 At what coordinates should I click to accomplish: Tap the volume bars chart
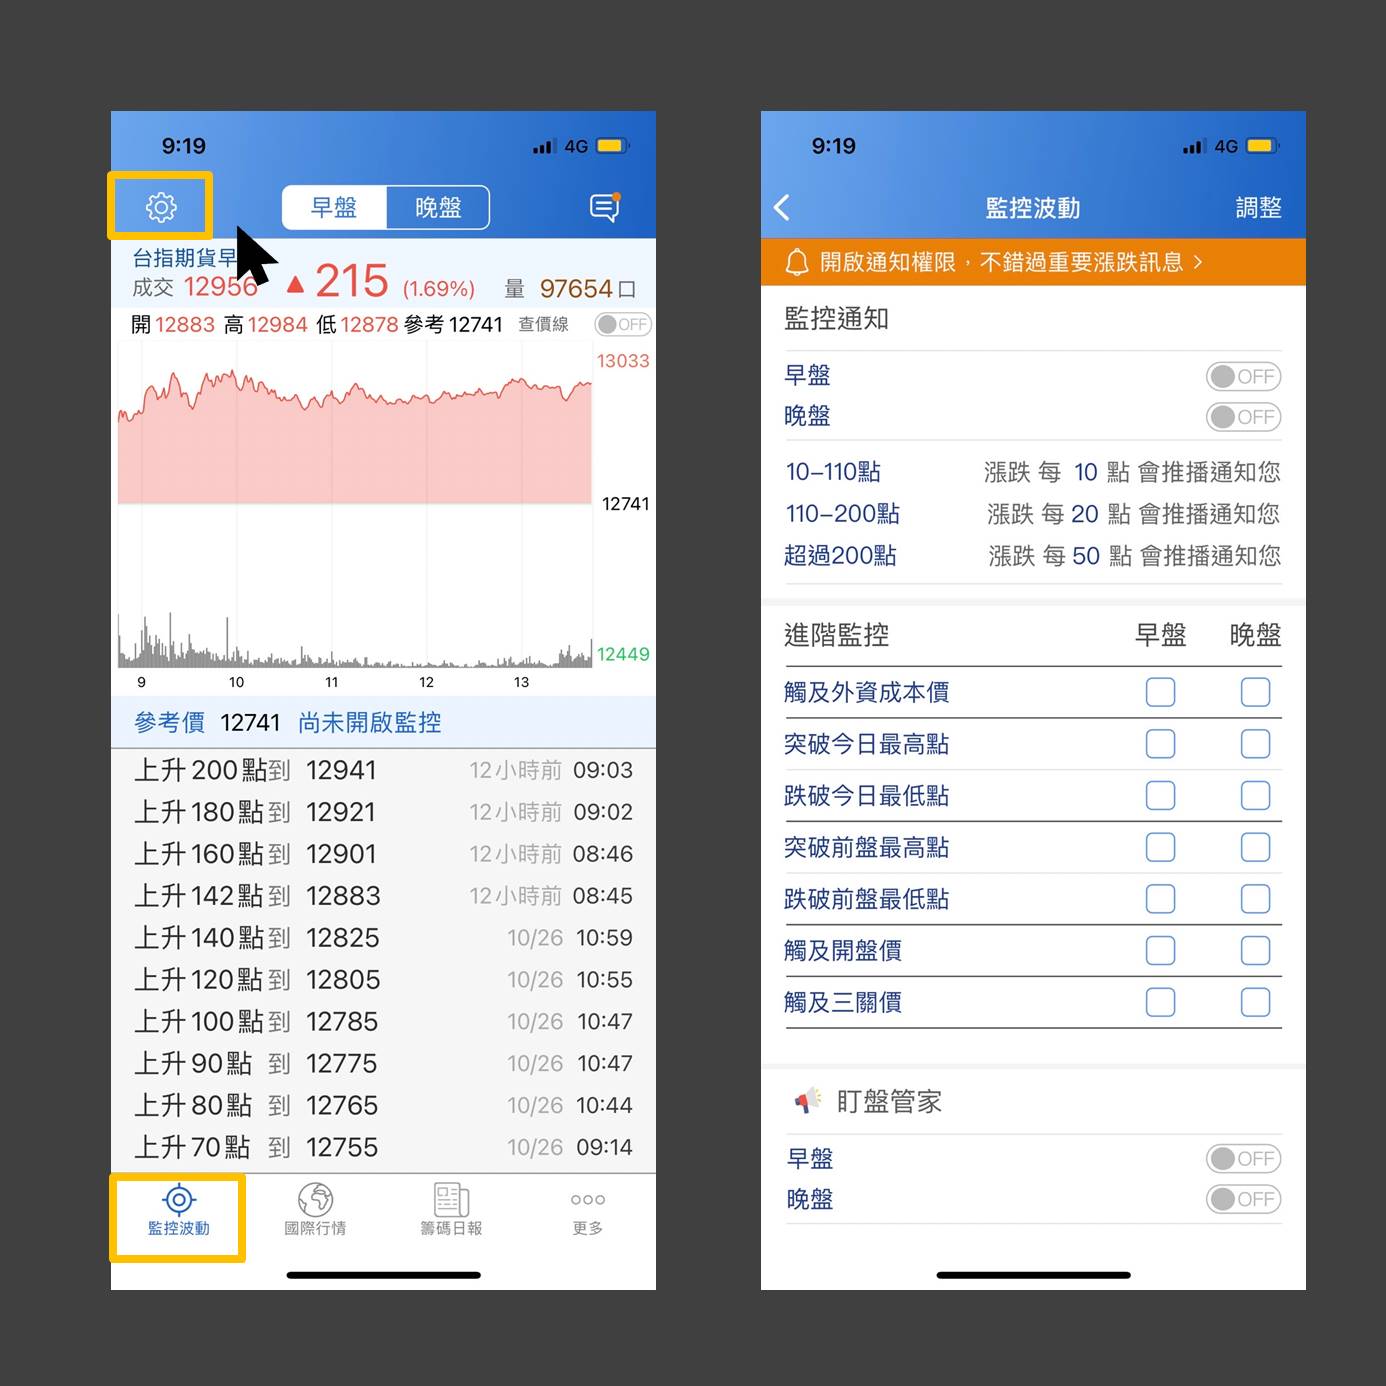tap(355, 640)
